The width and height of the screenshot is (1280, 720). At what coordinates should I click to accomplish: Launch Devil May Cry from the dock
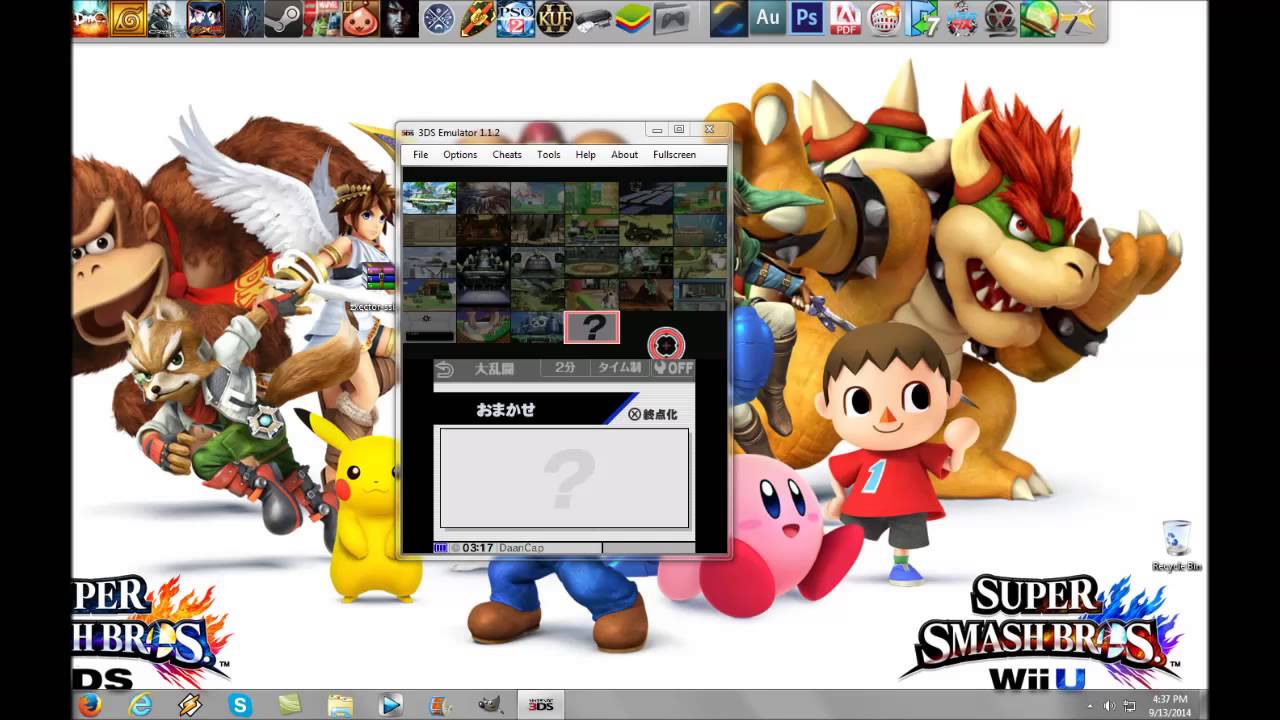90,19
